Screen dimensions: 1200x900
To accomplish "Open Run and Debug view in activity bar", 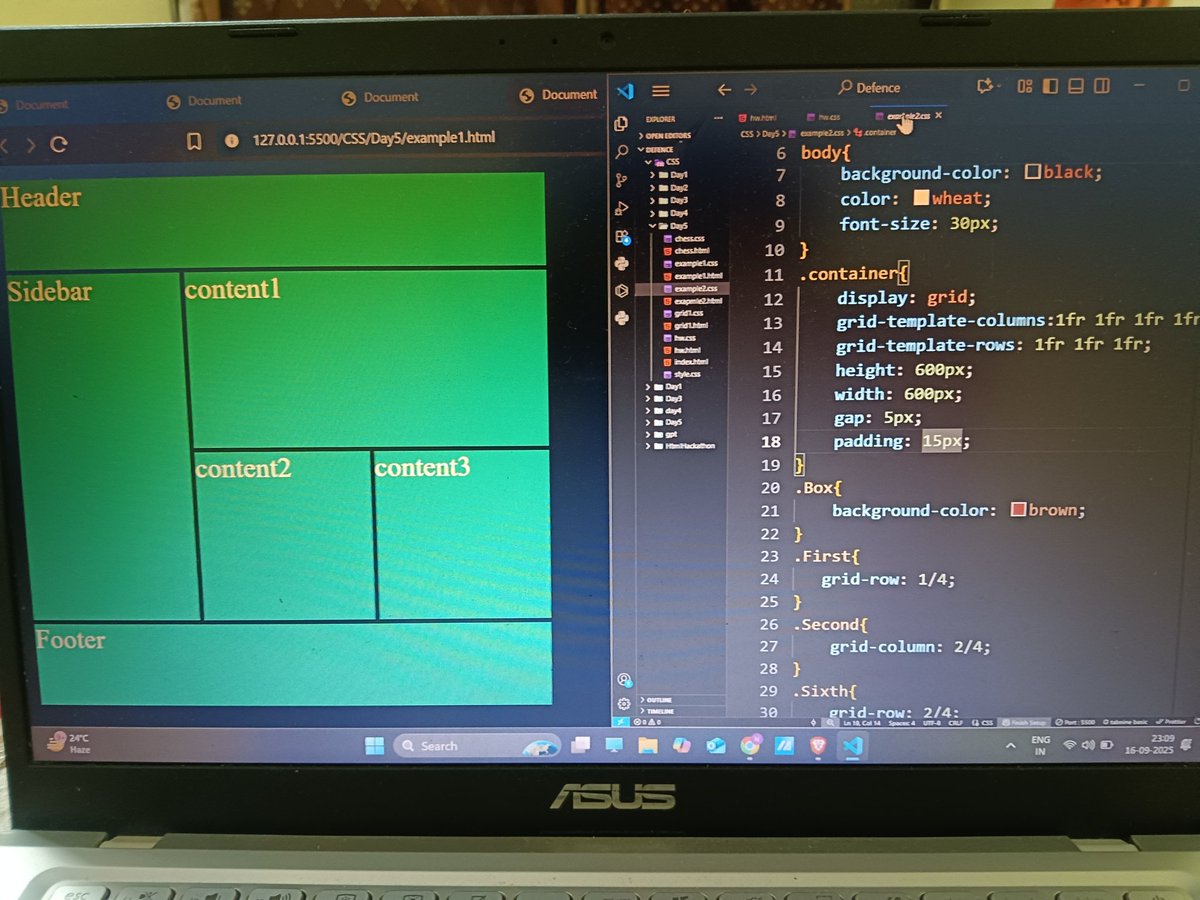I will click(x=621, y=208).
